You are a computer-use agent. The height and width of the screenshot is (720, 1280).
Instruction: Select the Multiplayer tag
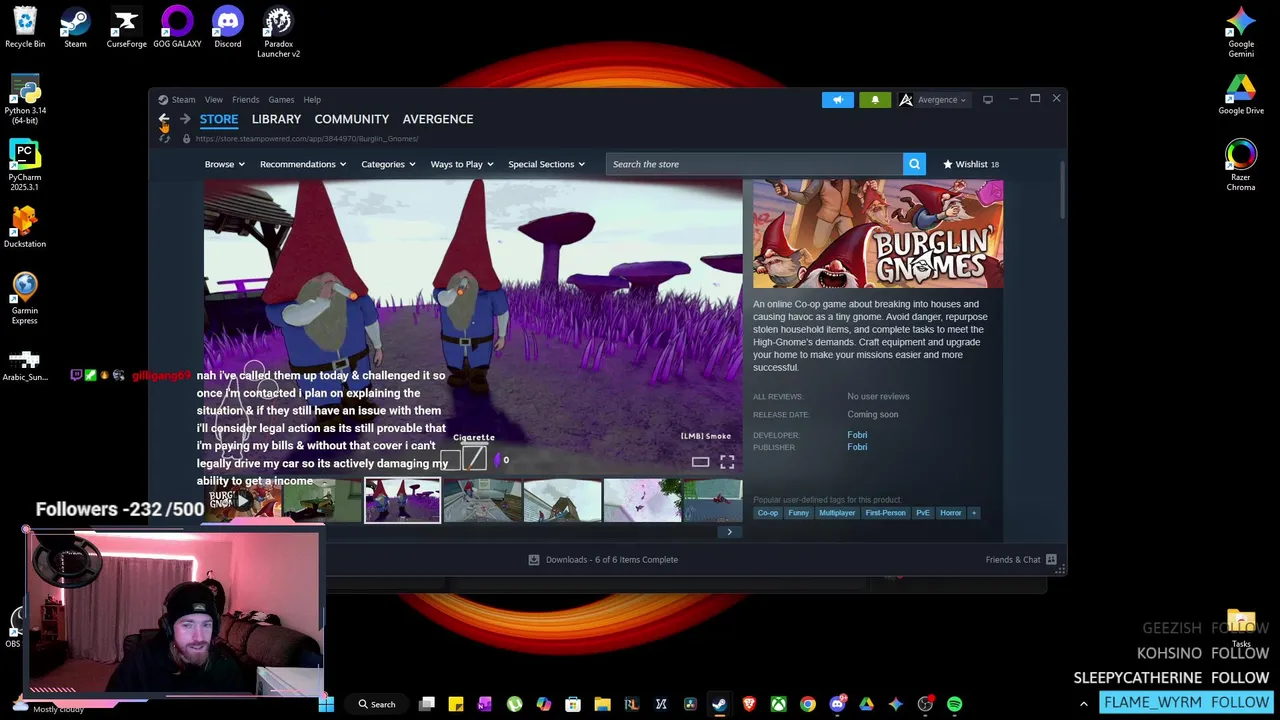[837, 513]
